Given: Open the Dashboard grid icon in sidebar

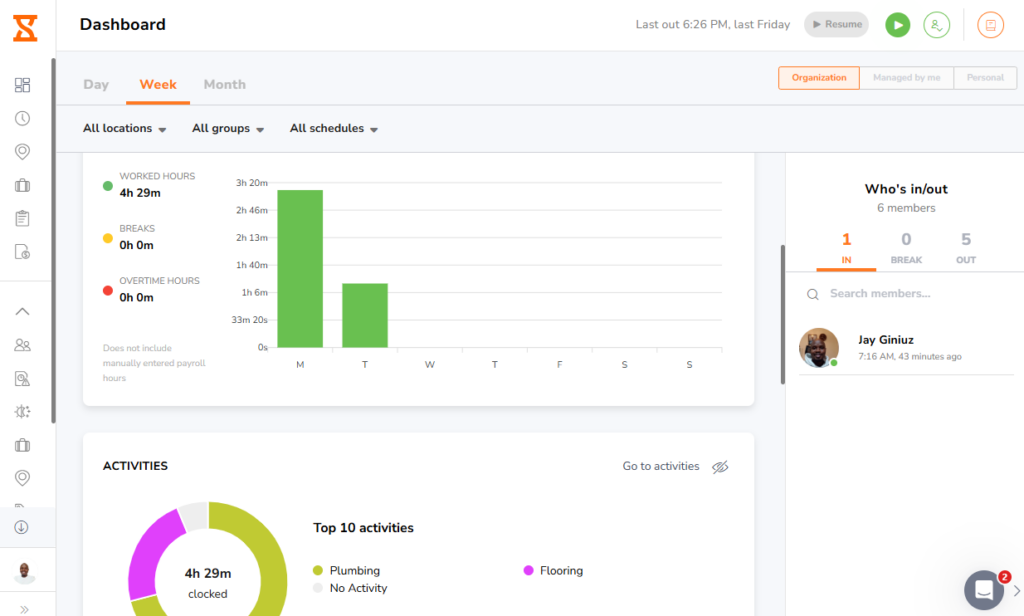Looking at the screenshot, I should (x=22, y=85).
